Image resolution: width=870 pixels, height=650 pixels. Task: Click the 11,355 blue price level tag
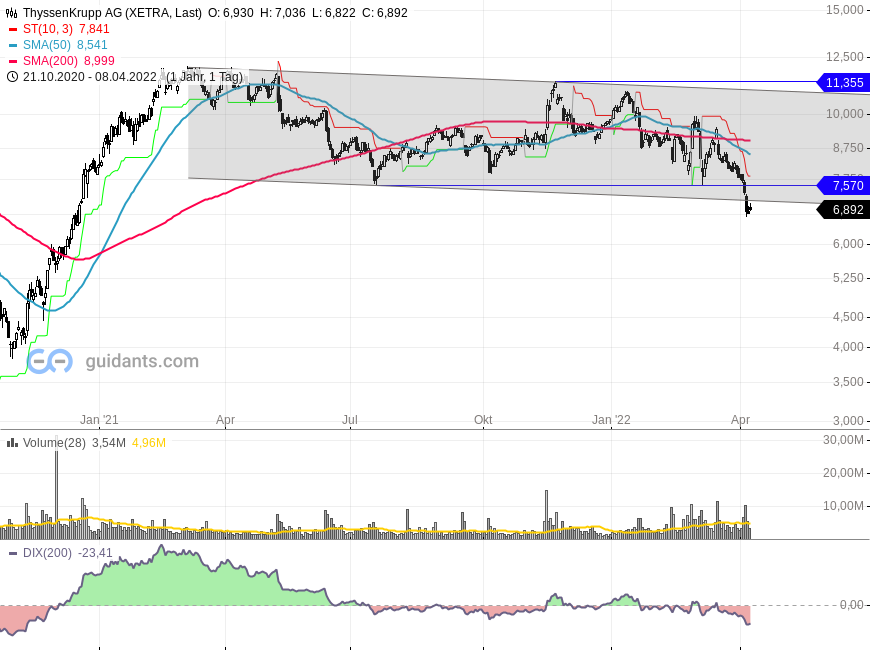click(x=843, y=83)
